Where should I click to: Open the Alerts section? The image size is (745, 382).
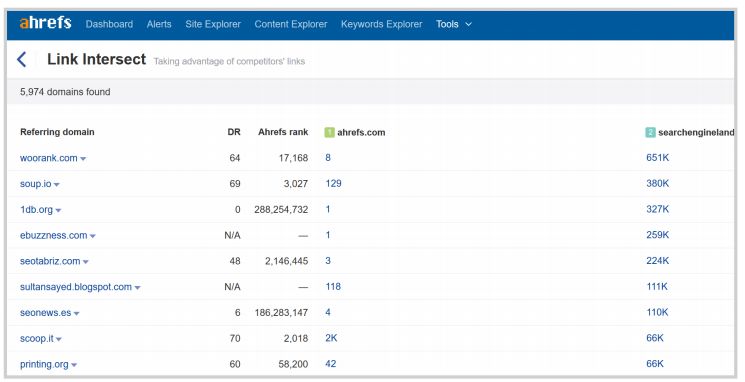click(x=159, y=24)
